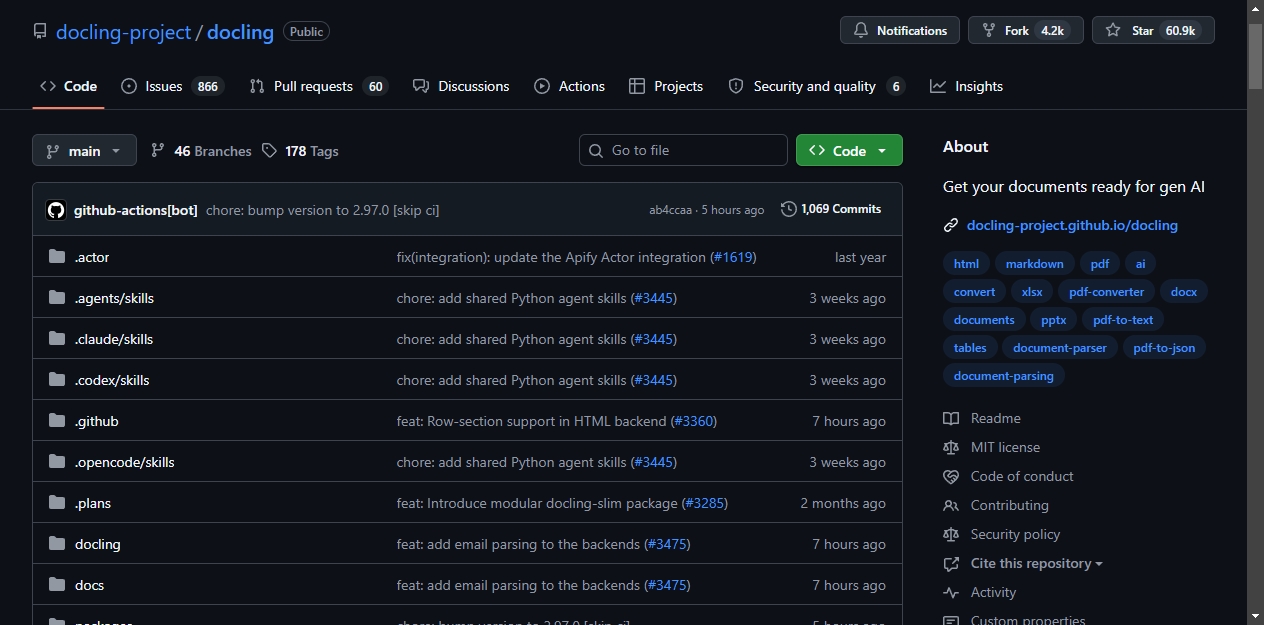Viewport: 1264px width, 625px height.
Task: Click the .opencode/skills folder icon
Action: [x=57, y=462]
